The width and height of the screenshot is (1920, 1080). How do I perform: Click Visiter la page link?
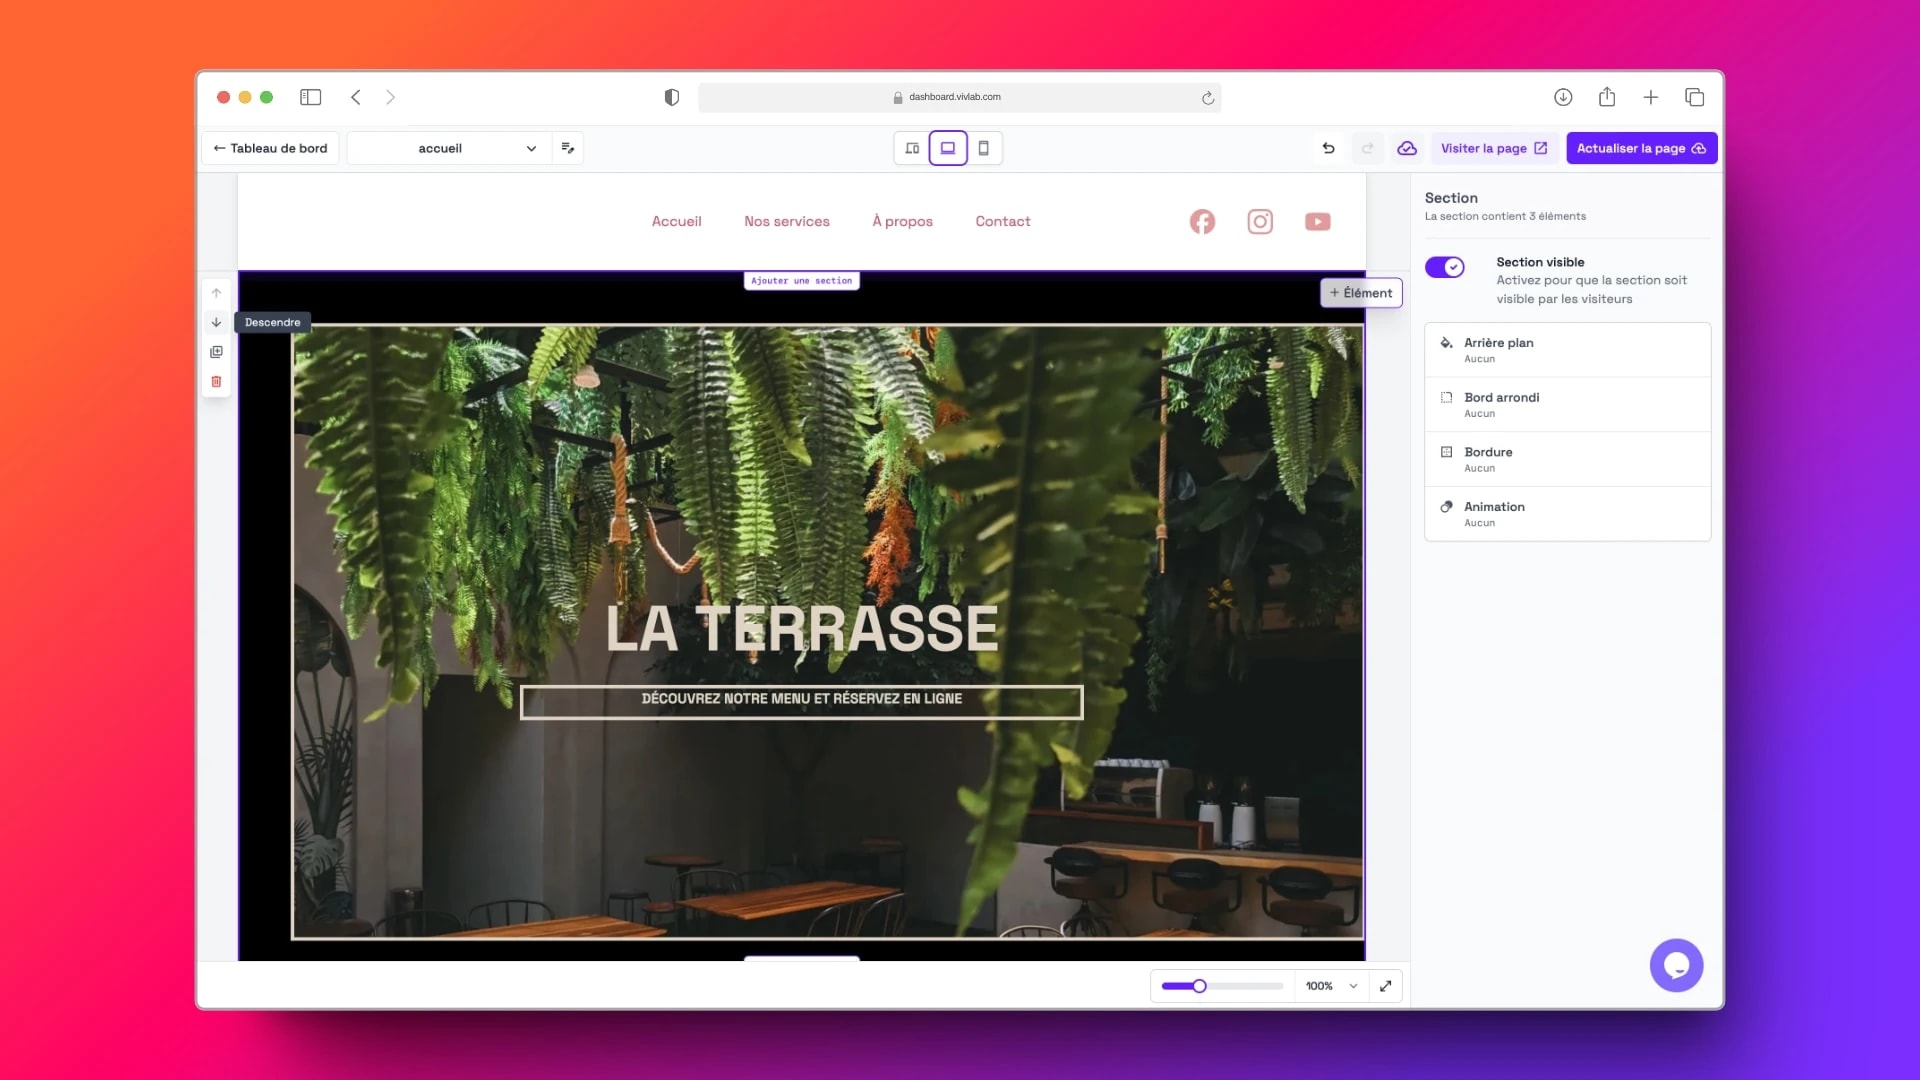pos(1494,148)
